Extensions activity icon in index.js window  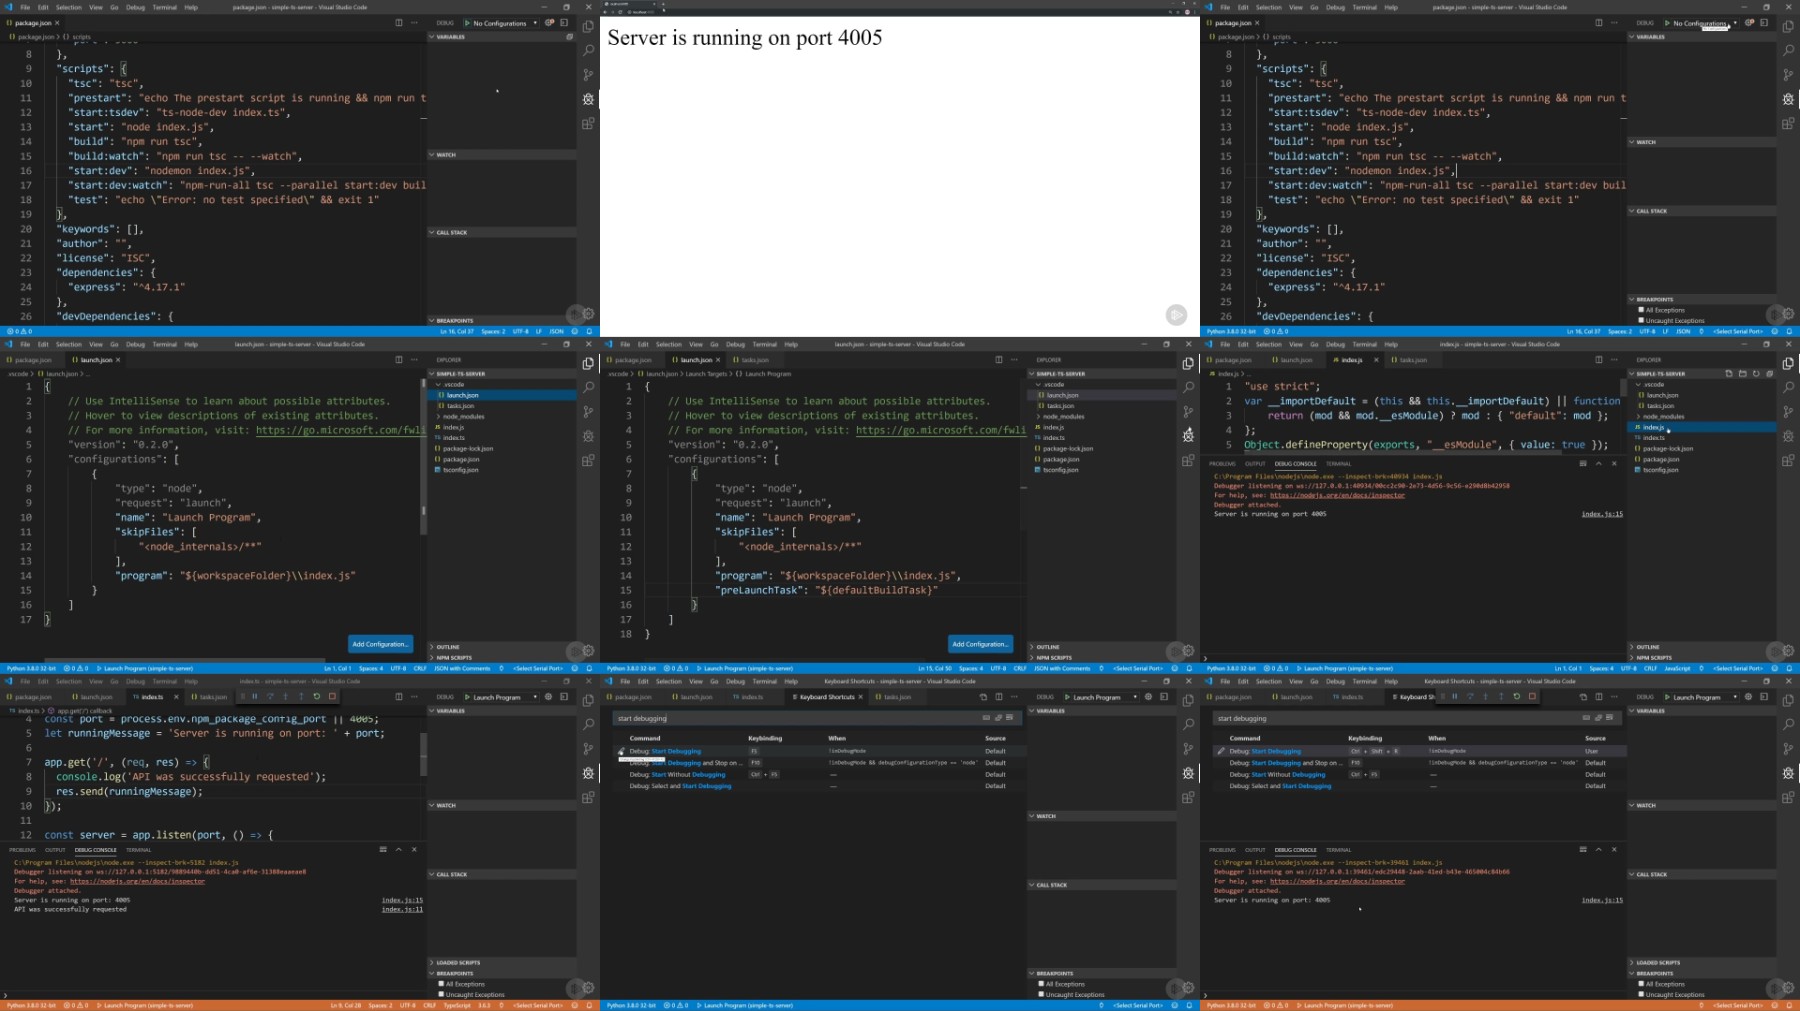pos(1788,460)
